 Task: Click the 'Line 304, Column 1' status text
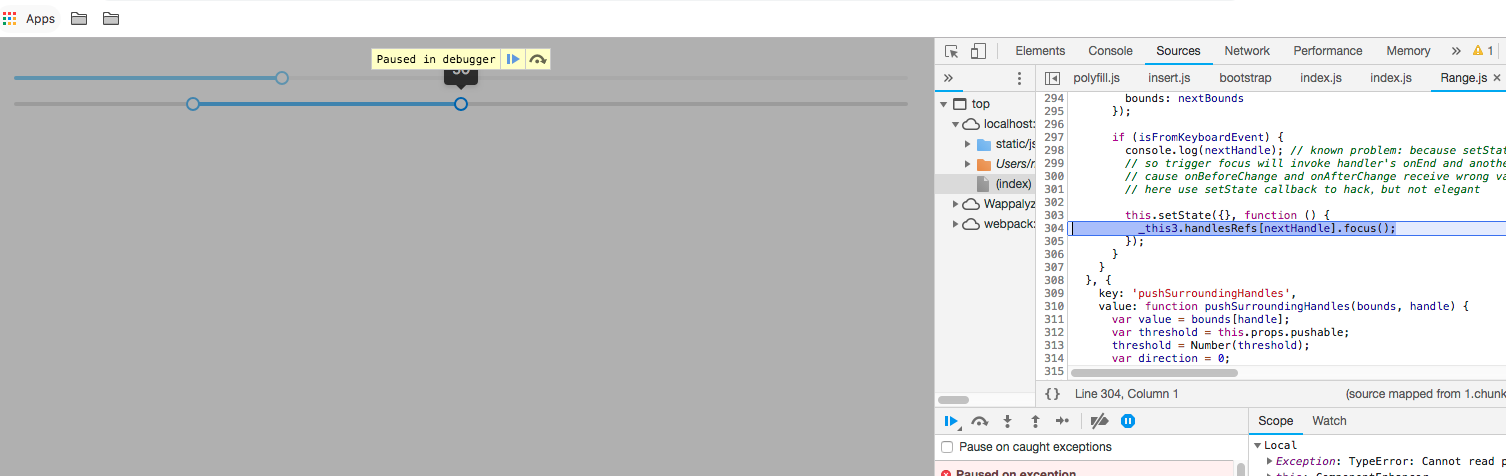point(1125,394)
